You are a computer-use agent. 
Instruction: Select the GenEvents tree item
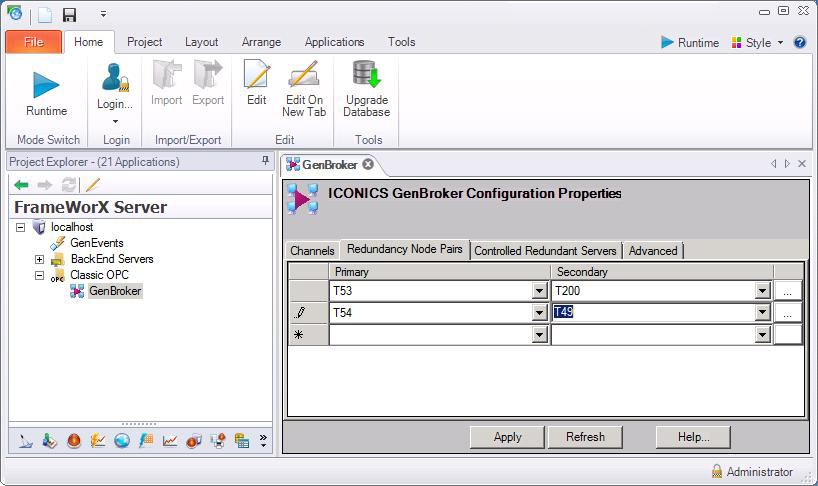point(96,243)
